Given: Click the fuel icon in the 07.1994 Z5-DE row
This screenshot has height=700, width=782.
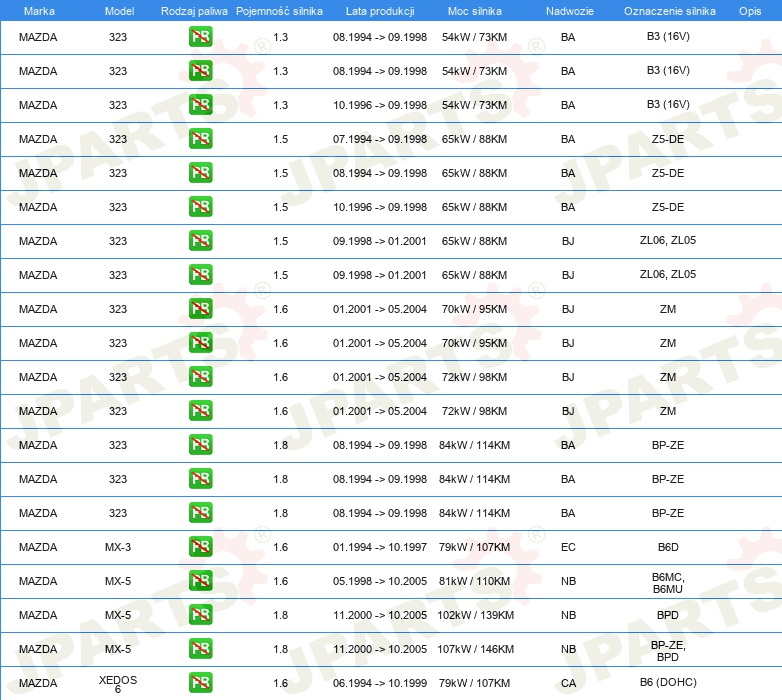Looking at the screenshot, I should point(200,139).
